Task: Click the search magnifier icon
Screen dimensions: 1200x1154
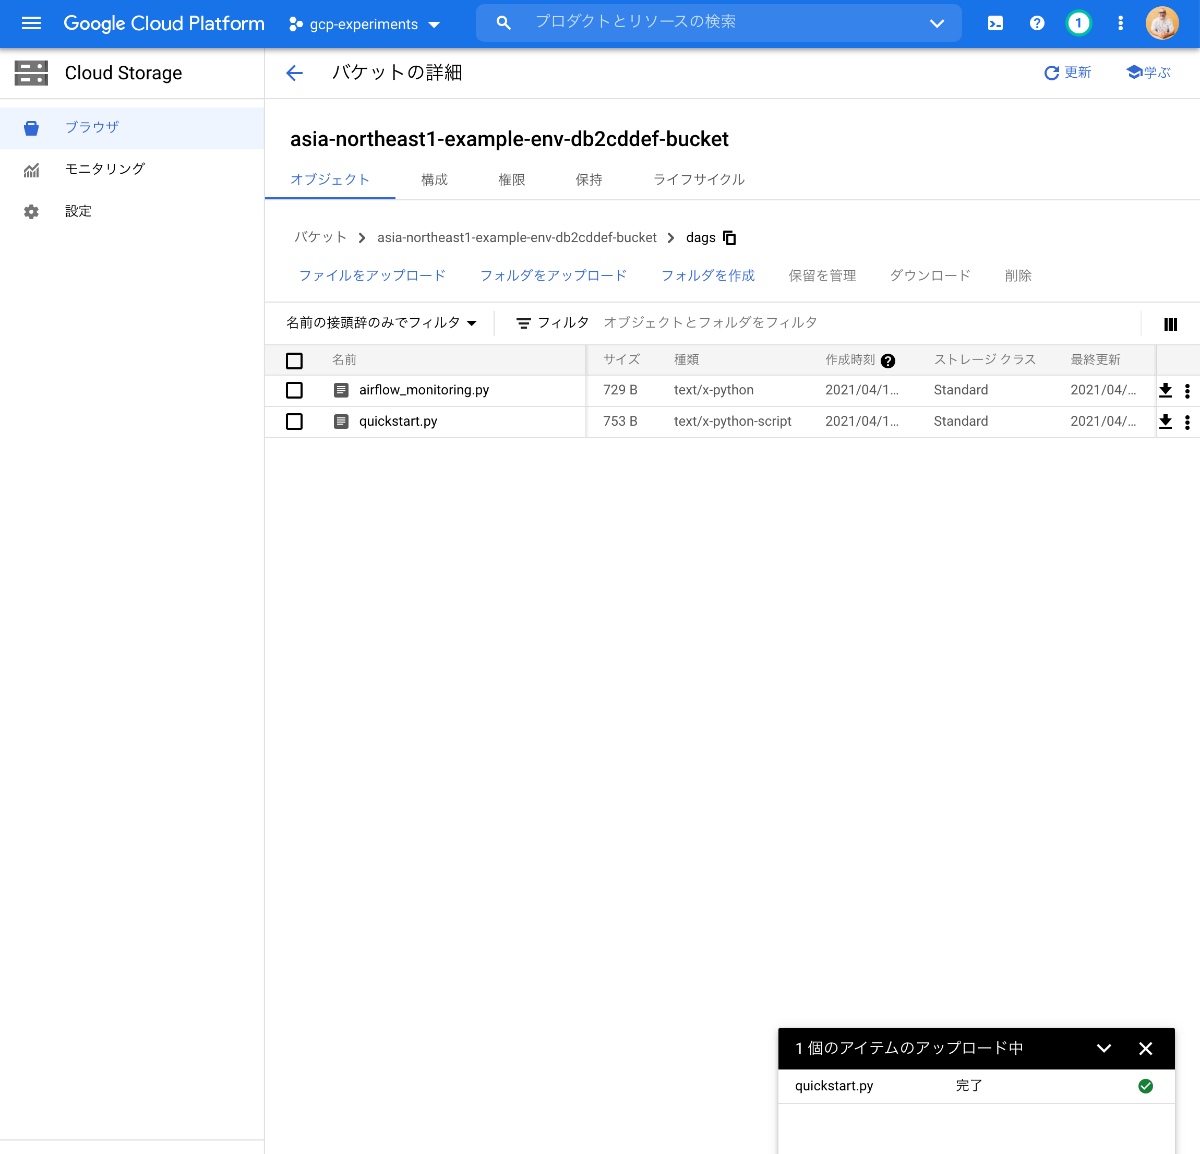Action: pyautogui.click(x=504, y=23)
